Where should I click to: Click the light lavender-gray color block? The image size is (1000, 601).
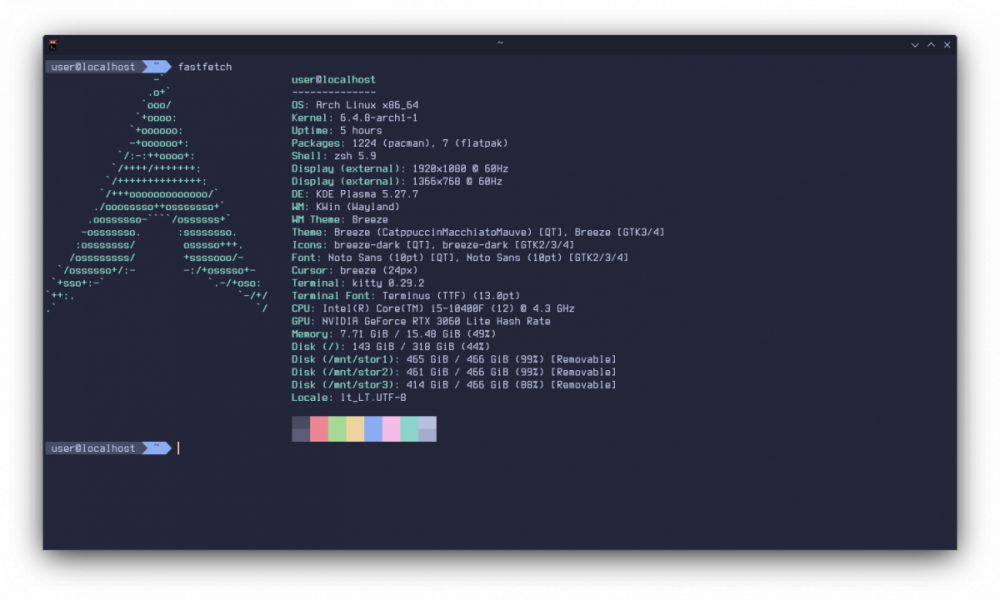click(427, 429)
